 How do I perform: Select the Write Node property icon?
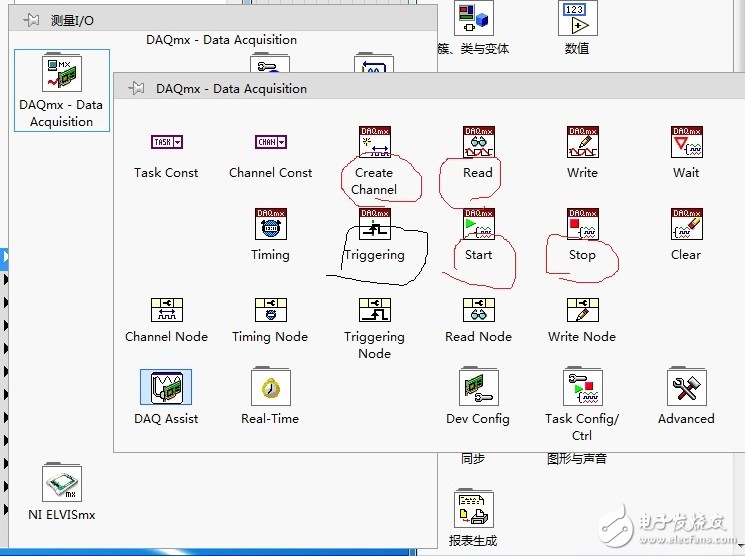[x=583, y=310]
